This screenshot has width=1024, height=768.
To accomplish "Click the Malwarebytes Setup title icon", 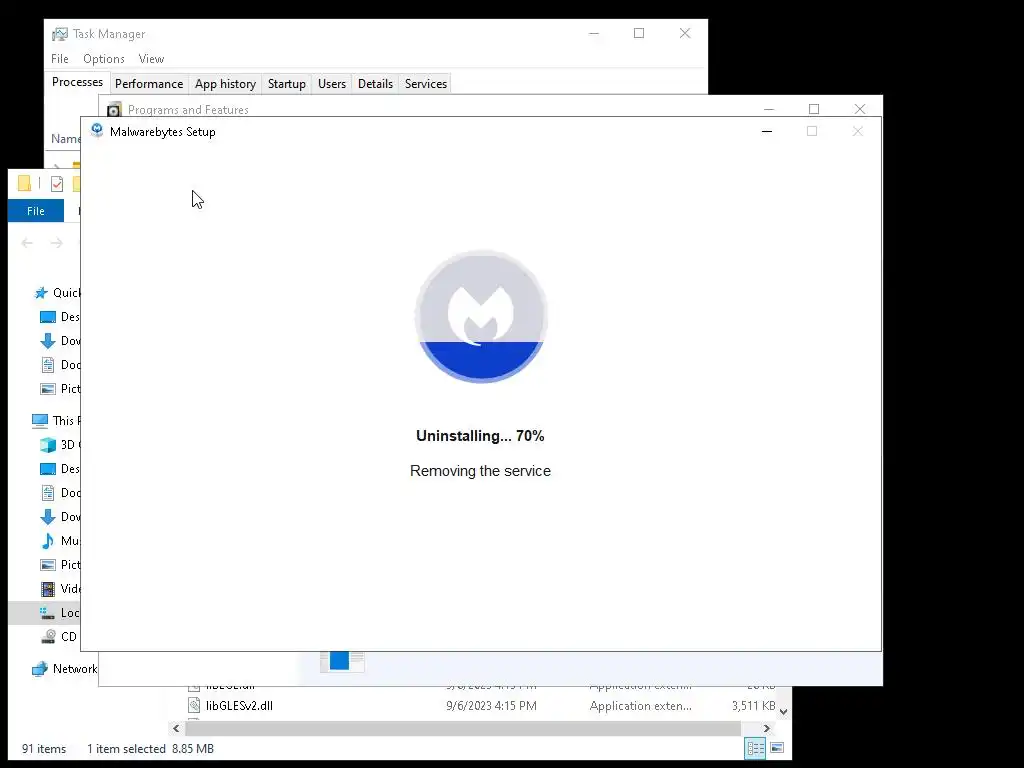I will click(97, 131).
